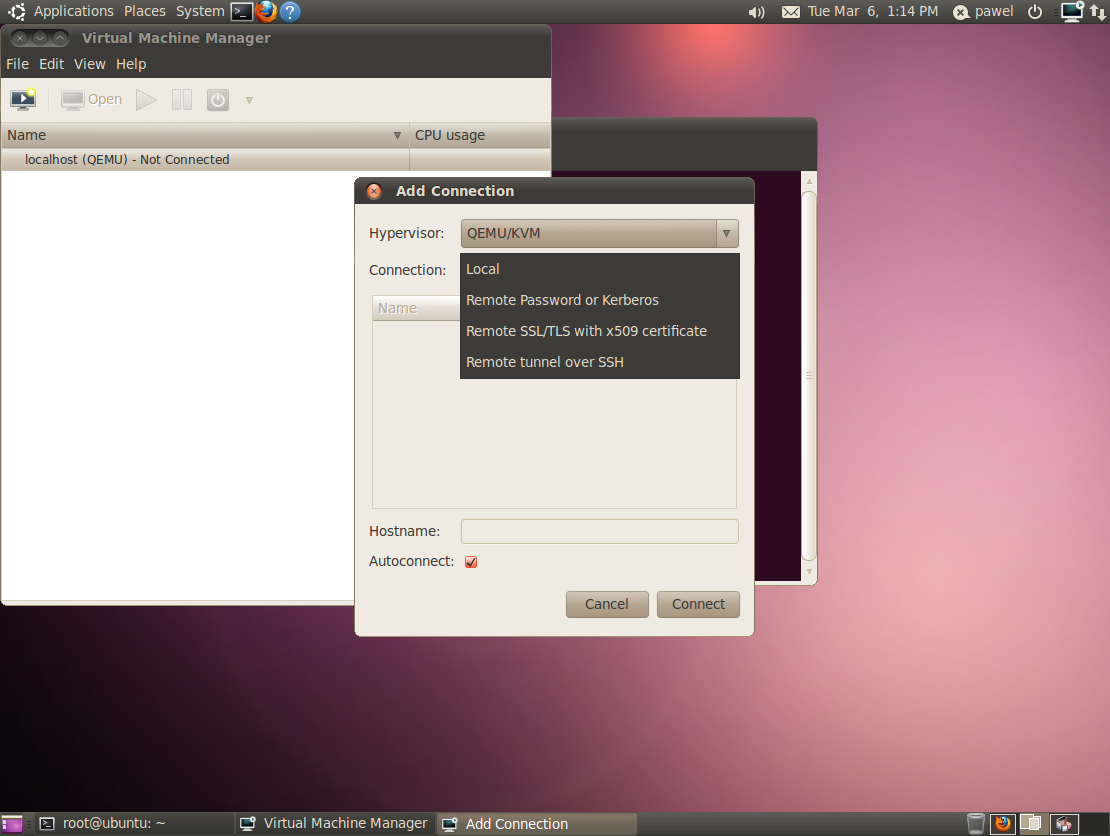
Task: Click the new virtual machine toolbar icon
Action: (x=23, y=100)
